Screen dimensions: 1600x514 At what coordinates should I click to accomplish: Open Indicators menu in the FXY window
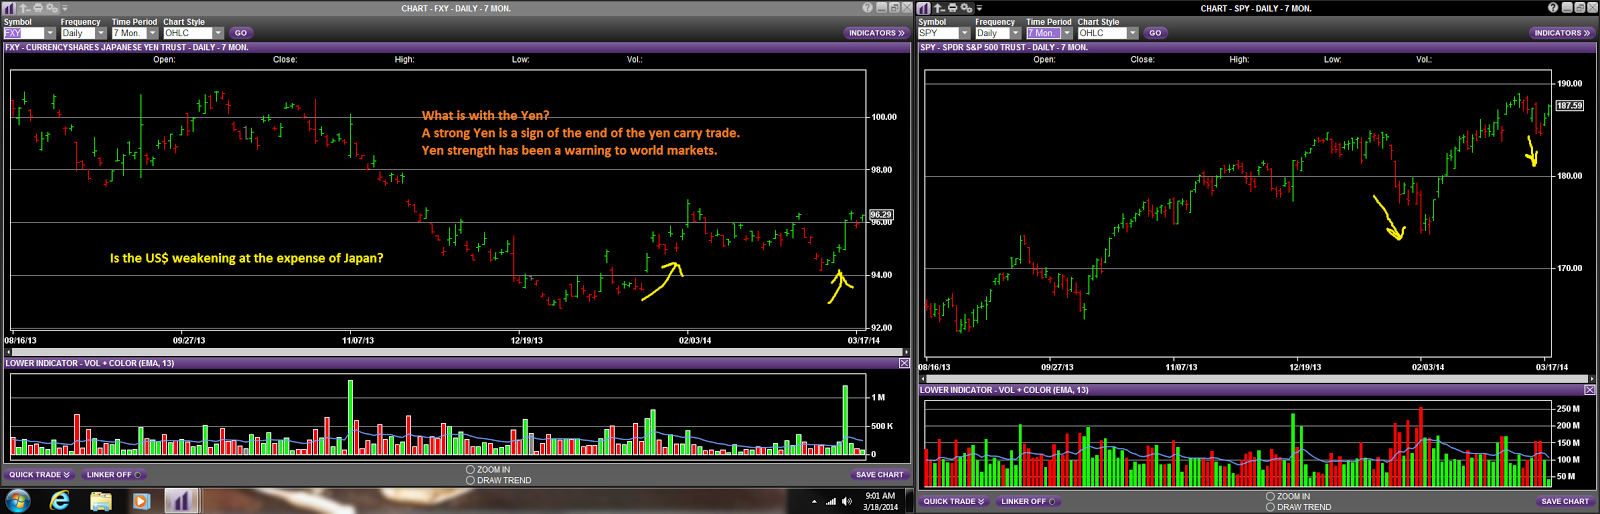(x=876, y=33)
